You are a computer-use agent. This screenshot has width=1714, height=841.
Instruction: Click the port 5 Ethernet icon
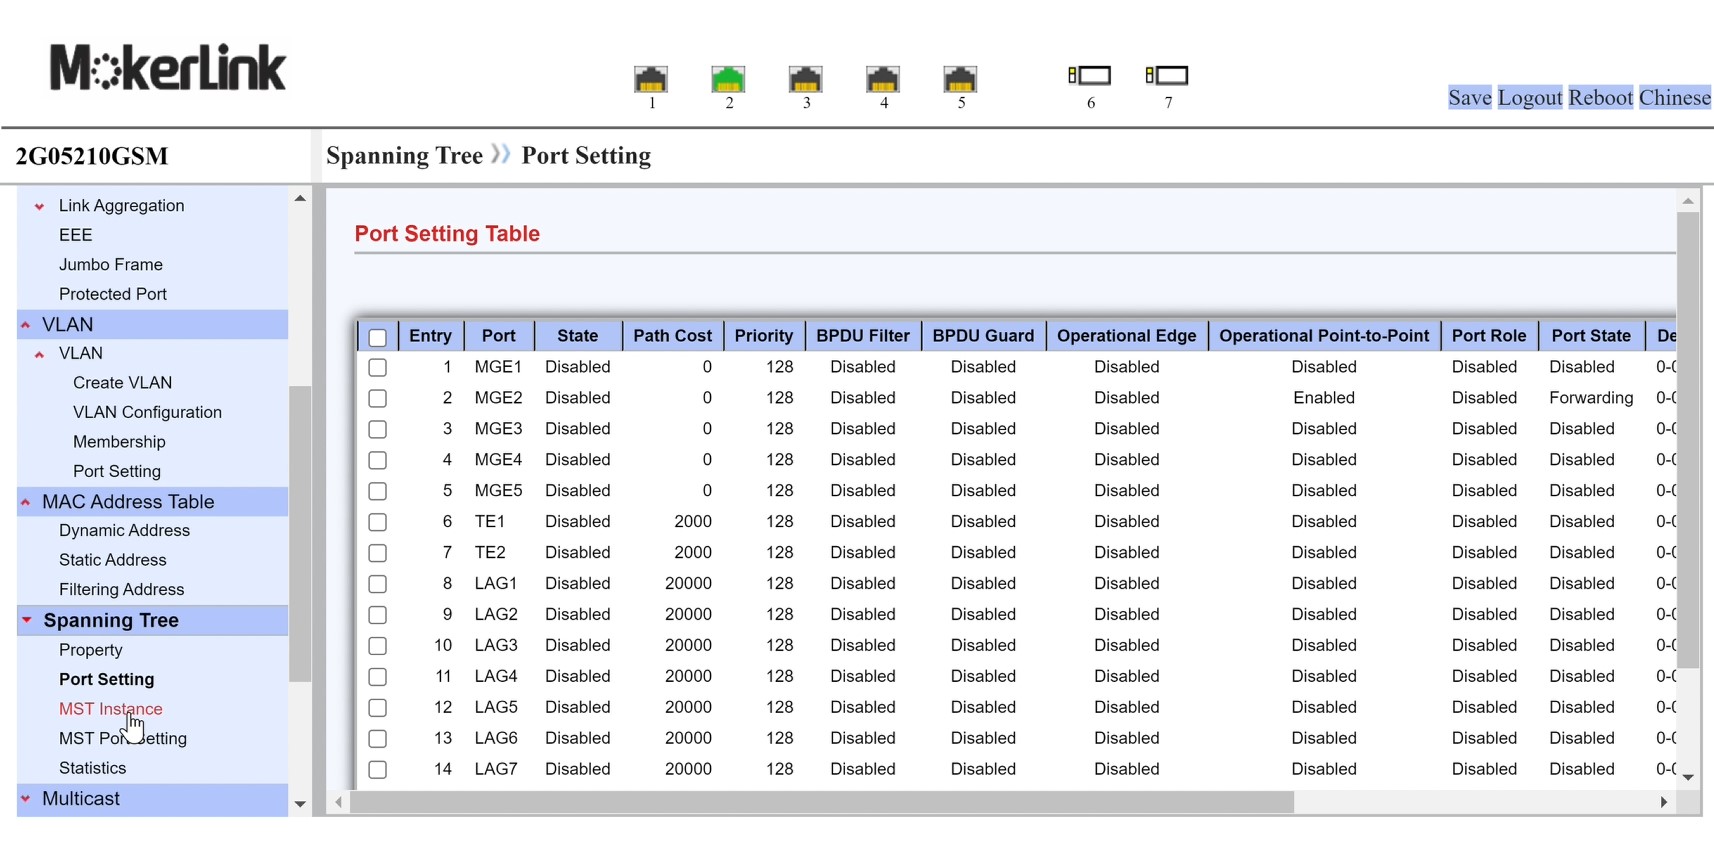960,79
